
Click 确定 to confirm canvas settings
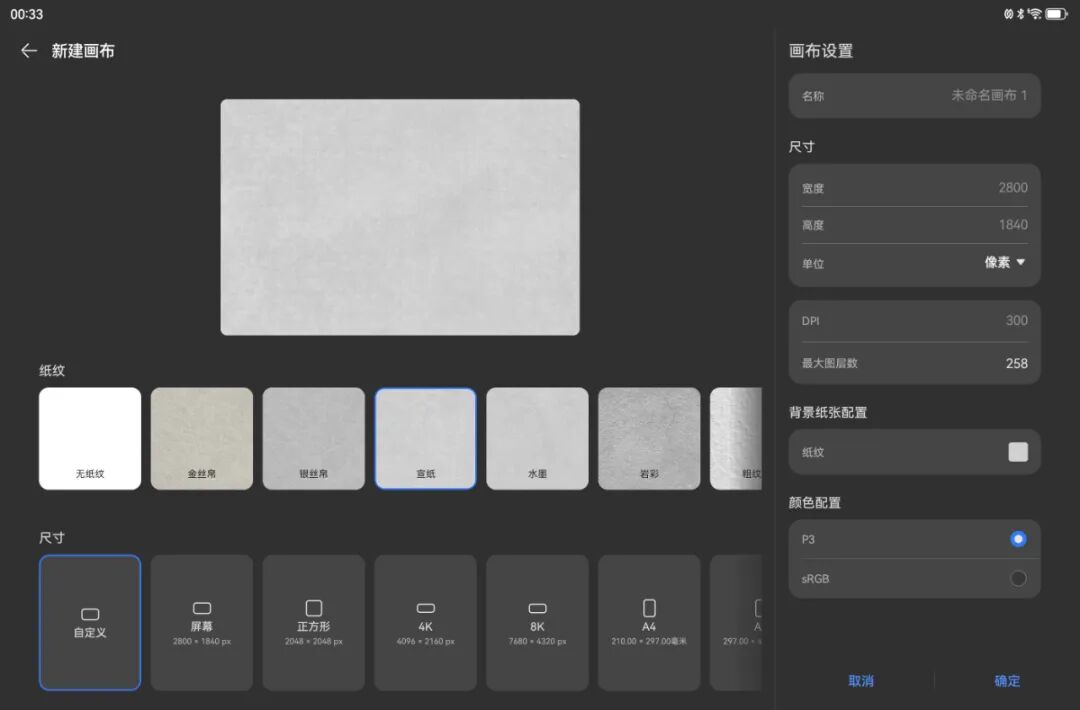[1007, 681]
